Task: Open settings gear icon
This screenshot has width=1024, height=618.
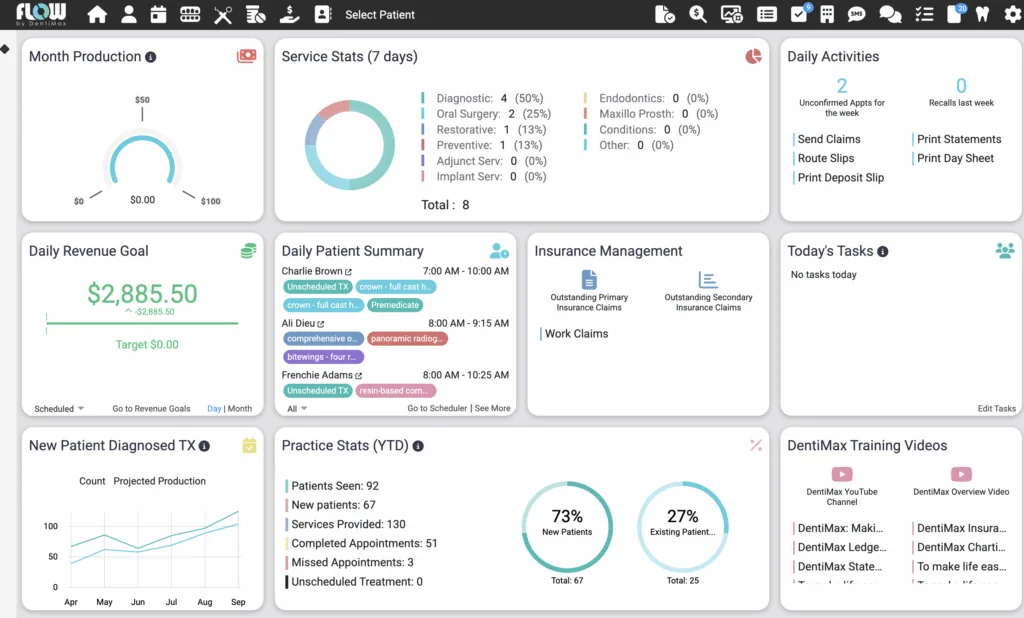Action: click(1012, 15)
